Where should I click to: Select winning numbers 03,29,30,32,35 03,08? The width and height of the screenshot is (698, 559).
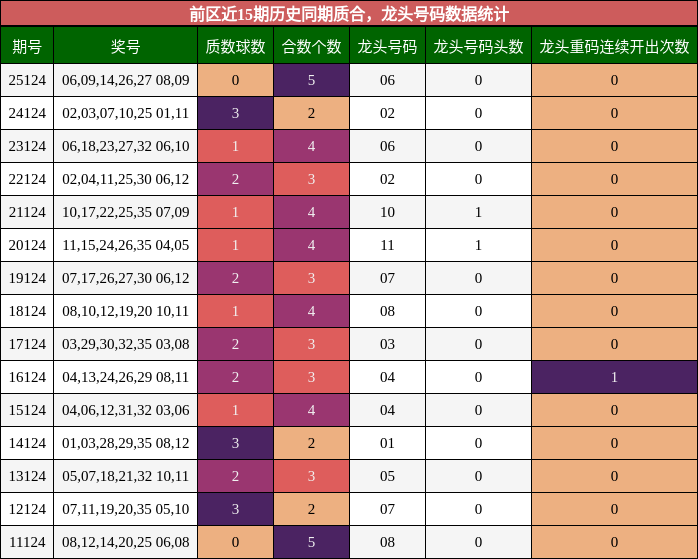(x=126, y=344)
